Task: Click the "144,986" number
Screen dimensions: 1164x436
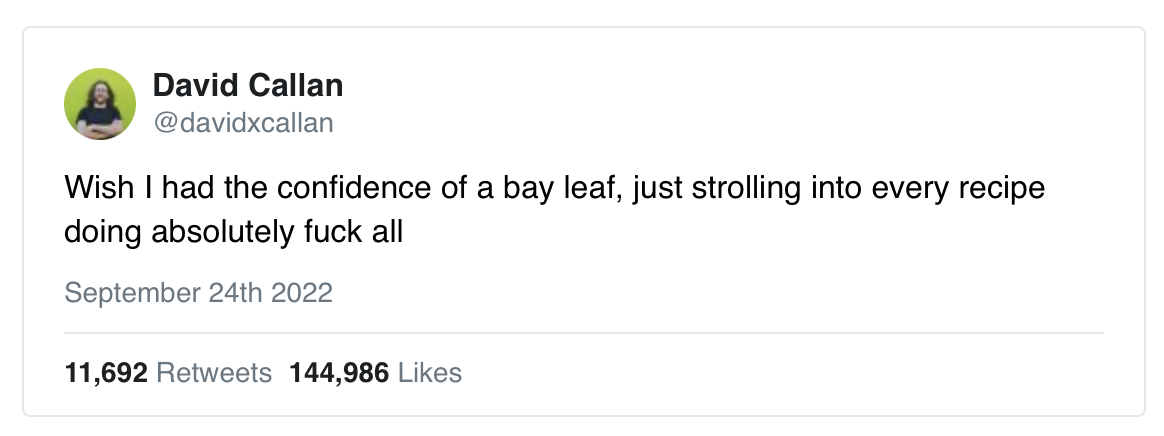Action: (x=339, y=373)
